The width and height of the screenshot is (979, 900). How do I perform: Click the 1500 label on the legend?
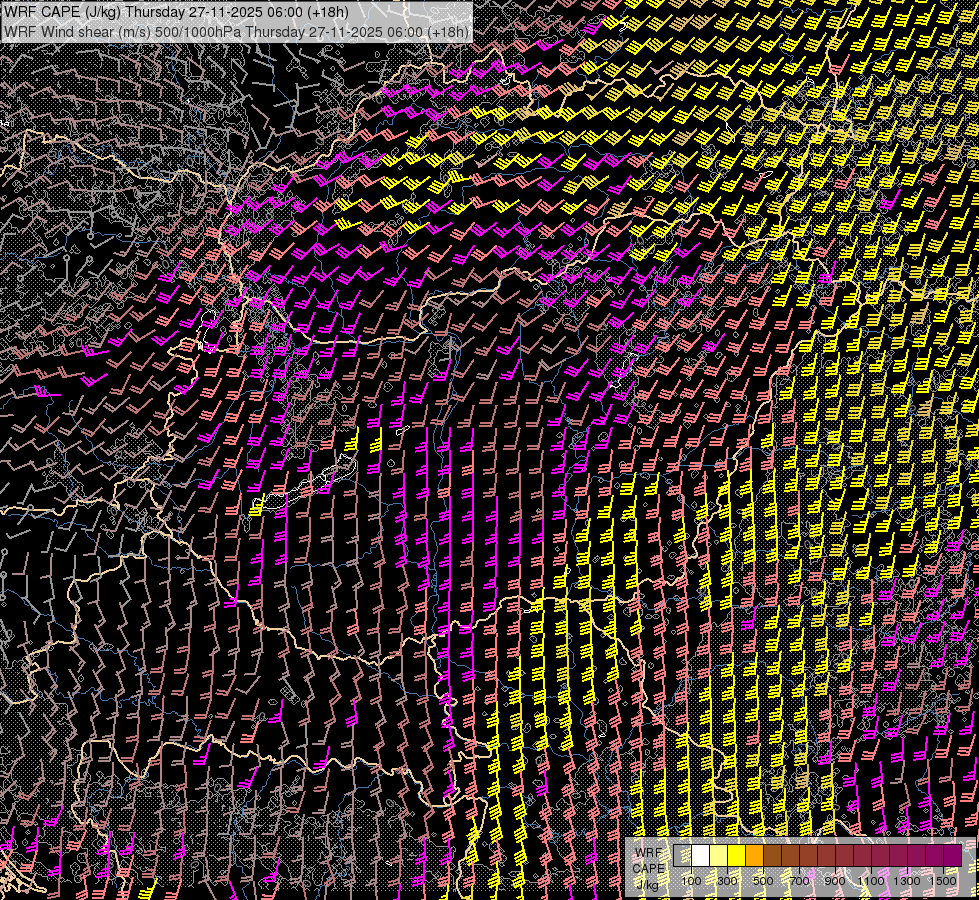[944, 880]
